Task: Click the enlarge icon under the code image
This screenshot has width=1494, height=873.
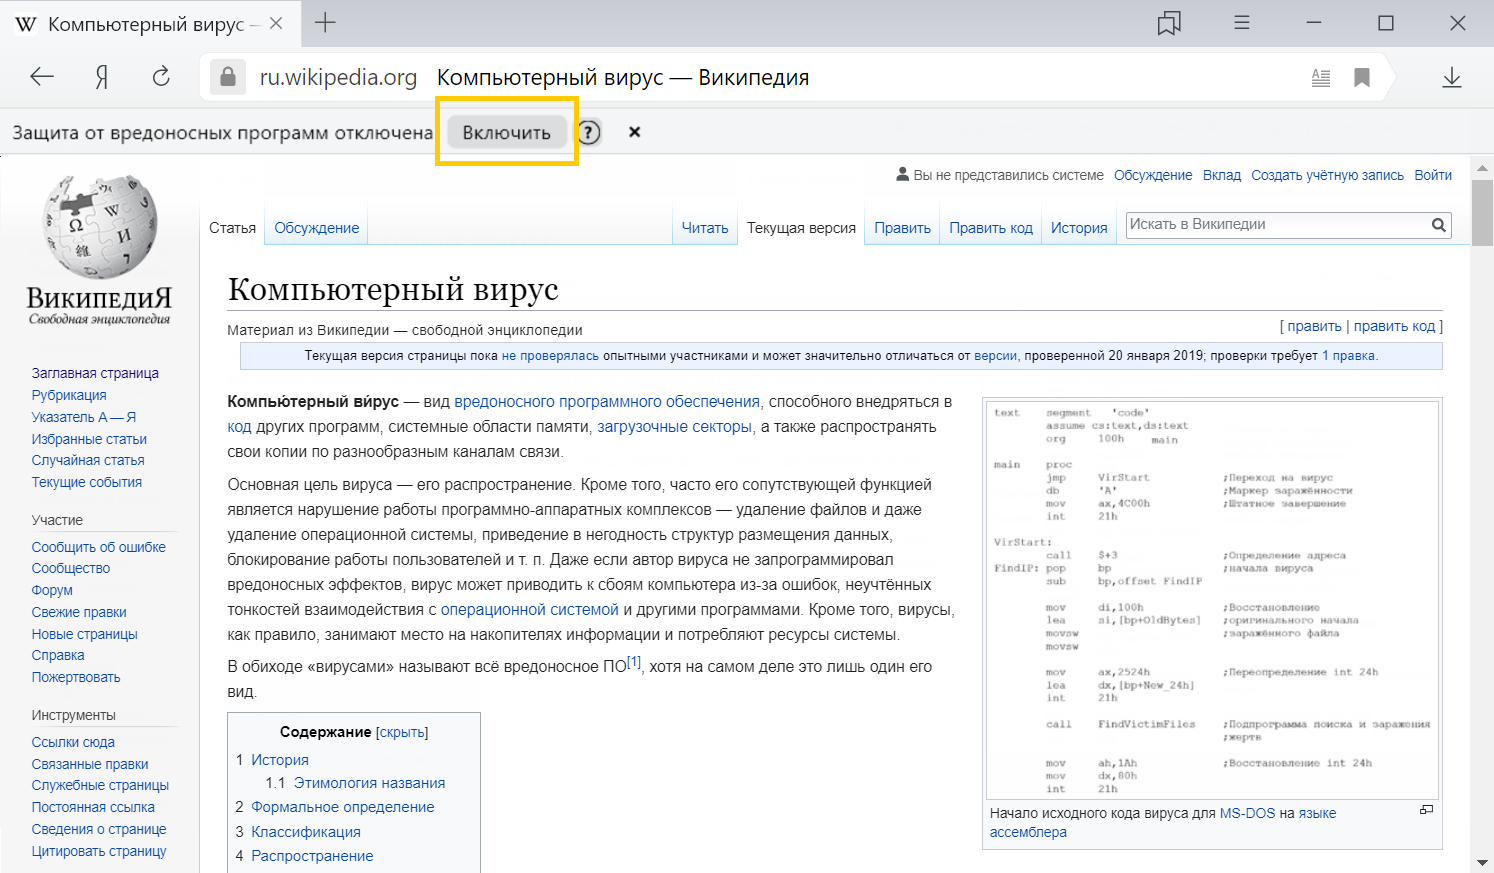Action: click(x=1427, y=809)
